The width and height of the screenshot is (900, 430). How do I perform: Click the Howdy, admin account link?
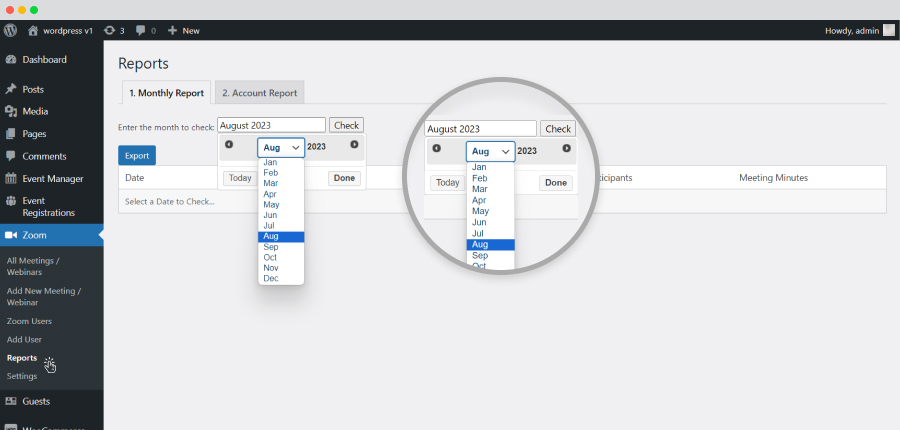[x=852, y=31]
